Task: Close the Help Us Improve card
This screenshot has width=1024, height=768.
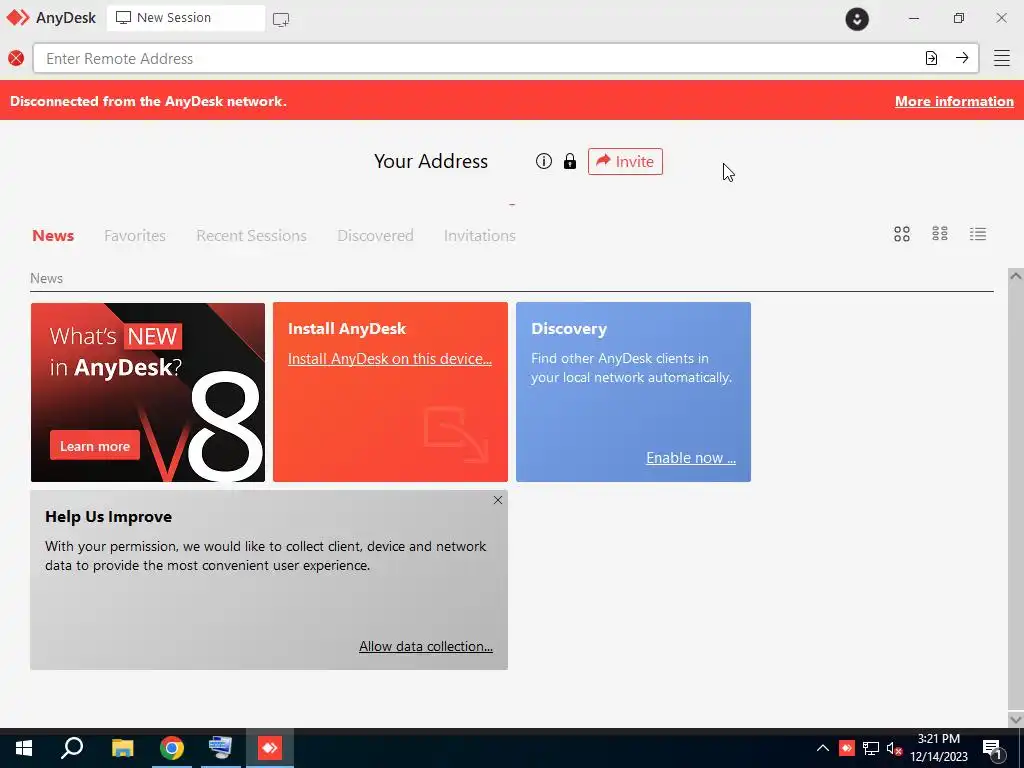Action: pyautogui.click(x=498, y=500)
